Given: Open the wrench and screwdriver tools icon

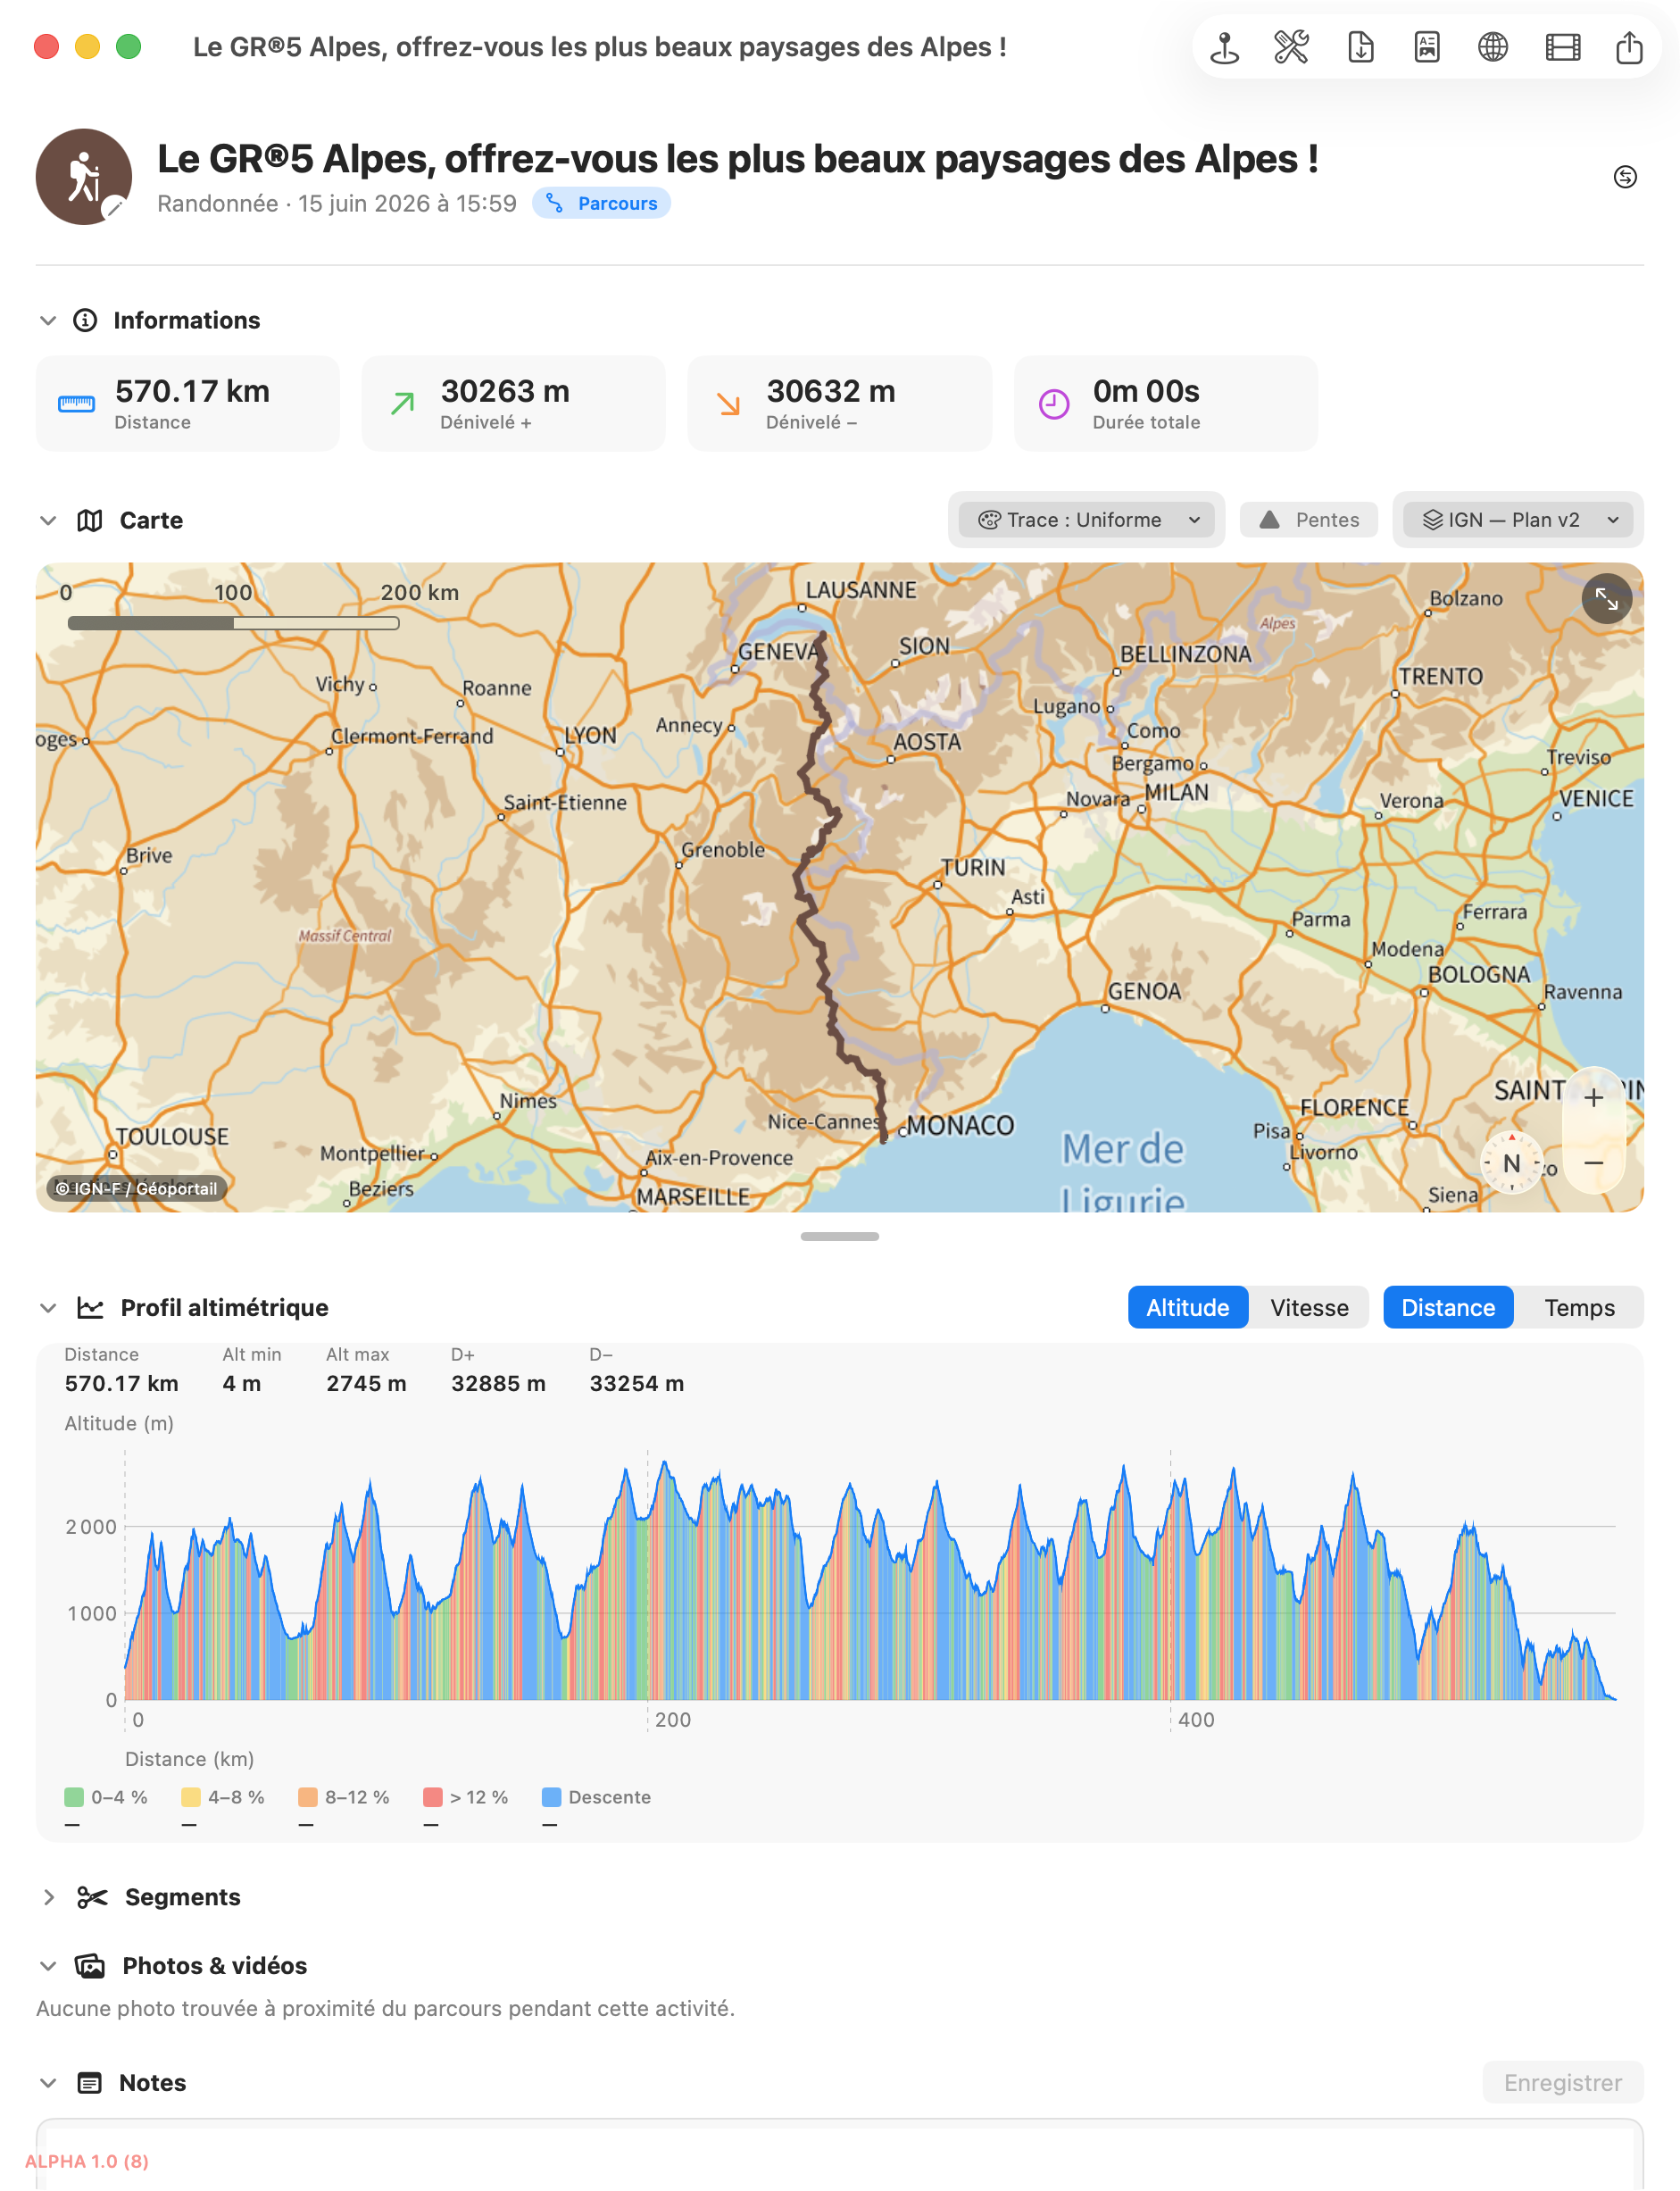Looking at the screenshot, I should pos(1291,47).
